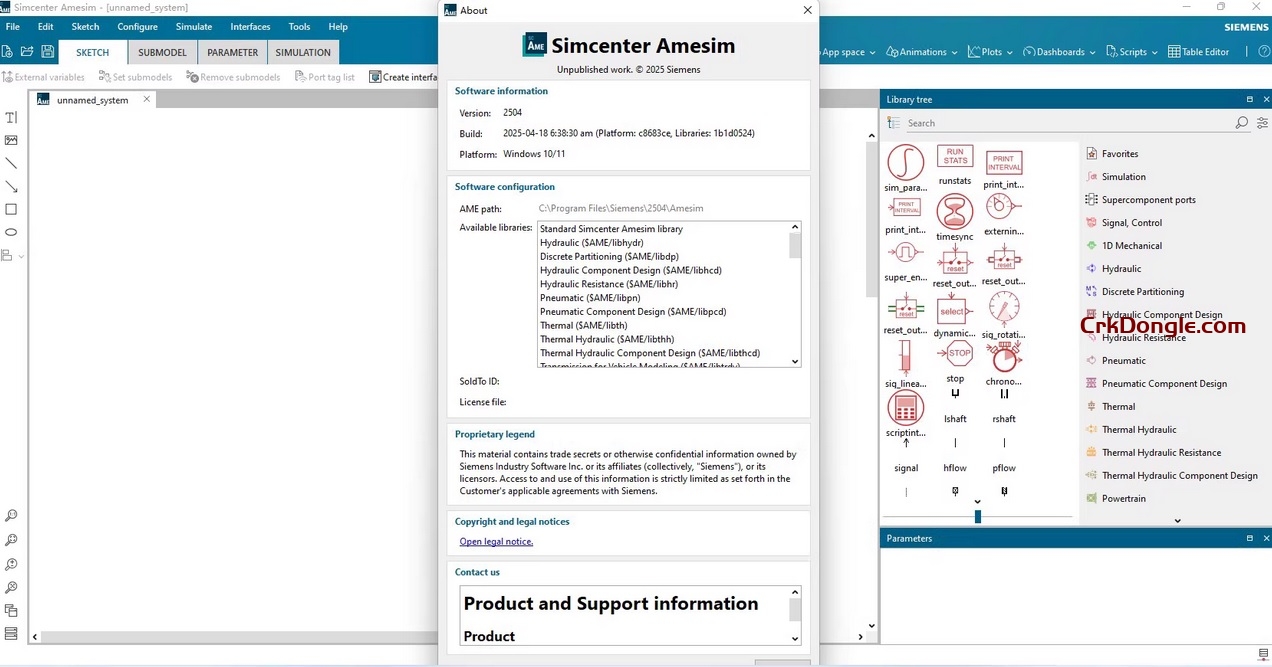Select the timesync component icon
Viewport: 1272px width, 667px height.
[x=954, y=211]
